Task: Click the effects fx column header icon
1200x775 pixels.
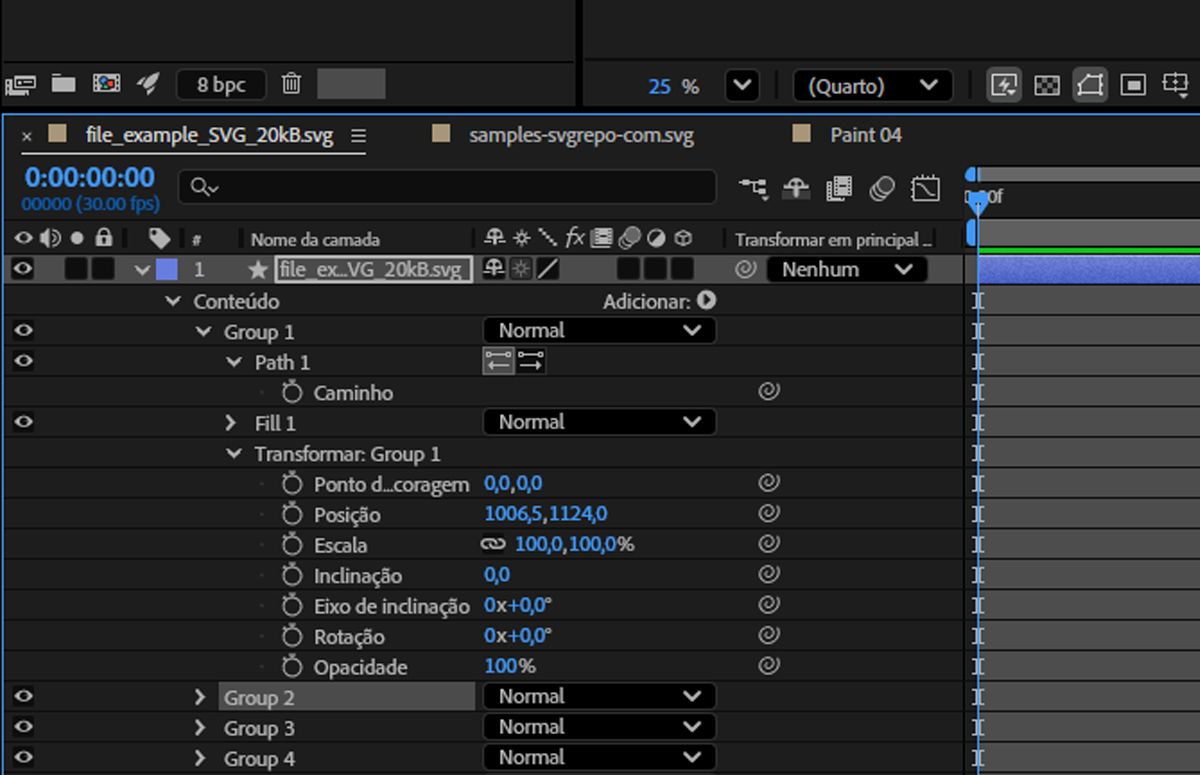Action: tap(574, 238)
